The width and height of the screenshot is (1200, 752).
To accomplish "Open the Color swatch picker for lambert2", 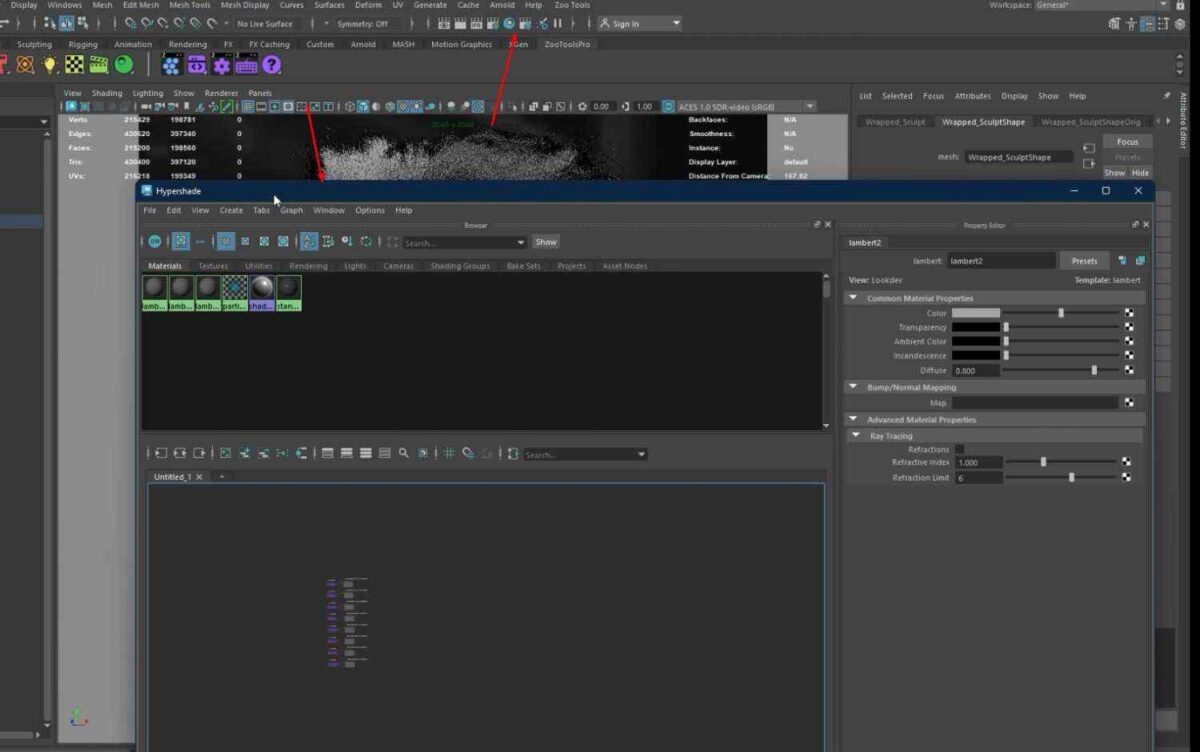I will [975, 313].
